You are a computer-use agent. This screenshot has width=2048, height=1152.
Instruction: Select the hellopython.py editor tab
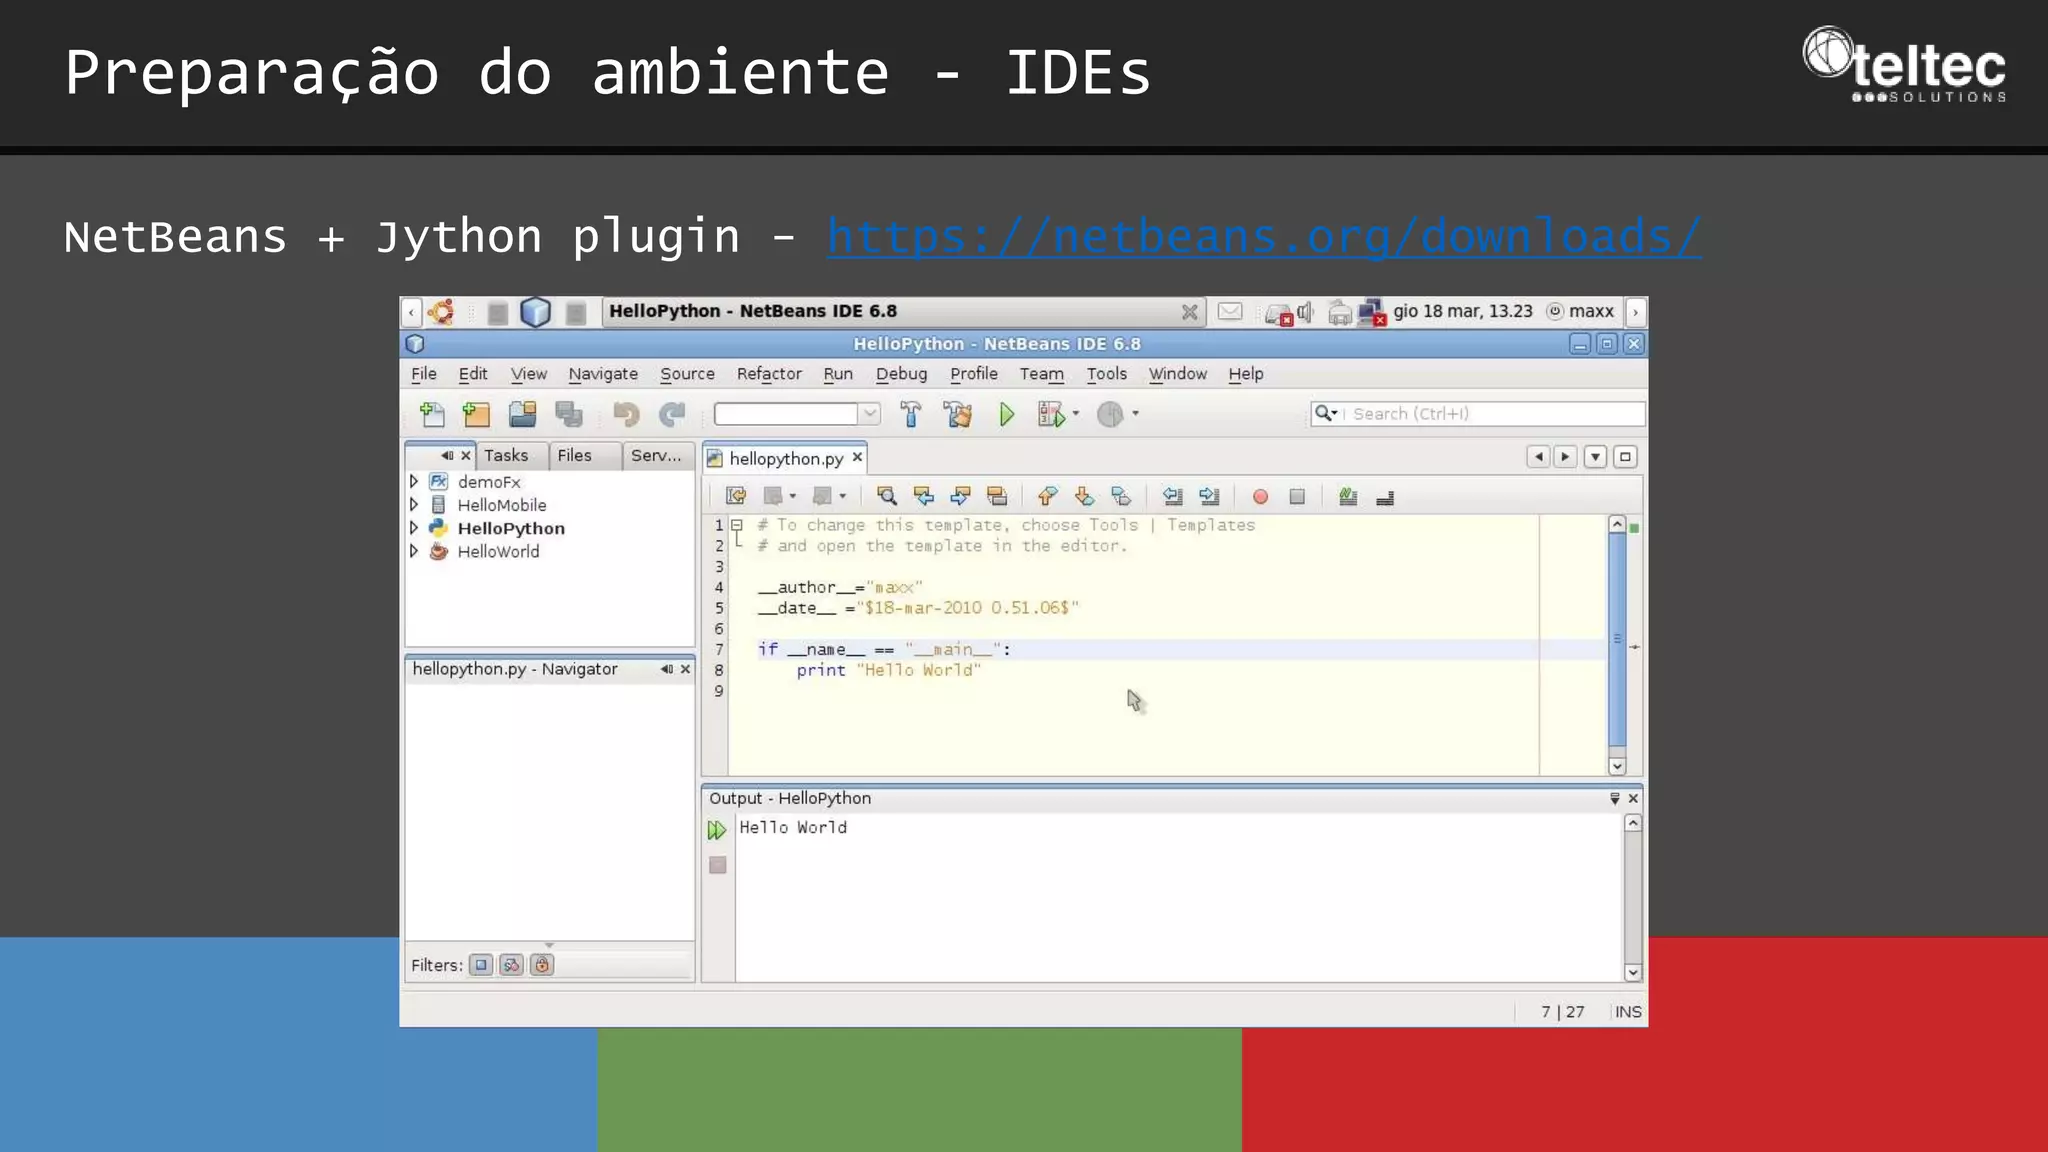pos(785,459)
